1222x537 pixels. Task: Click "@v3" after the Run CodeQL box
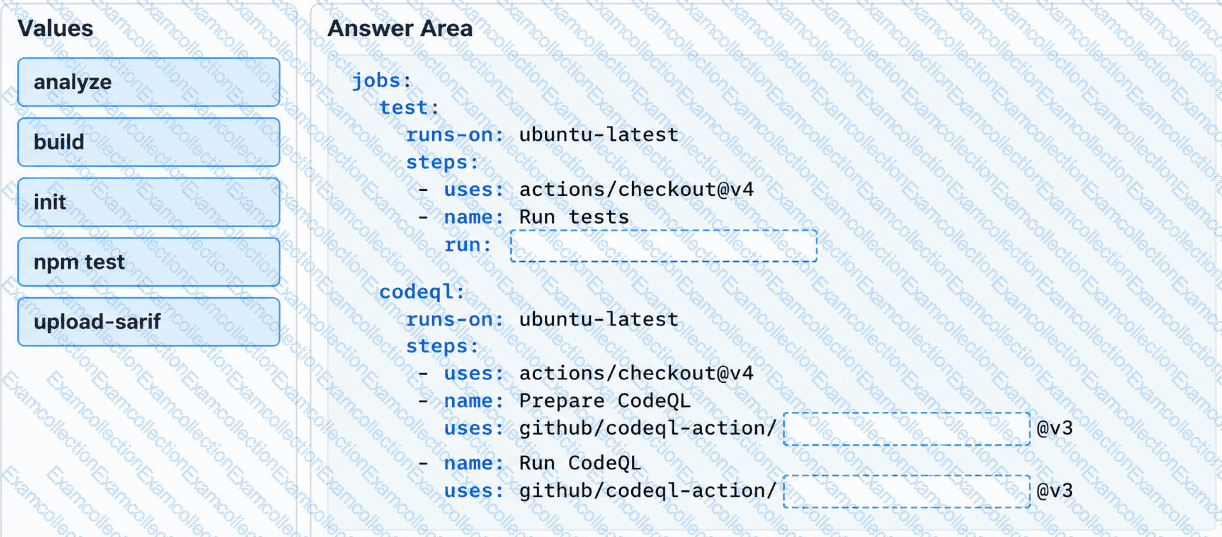click(x=1054, y=491)
